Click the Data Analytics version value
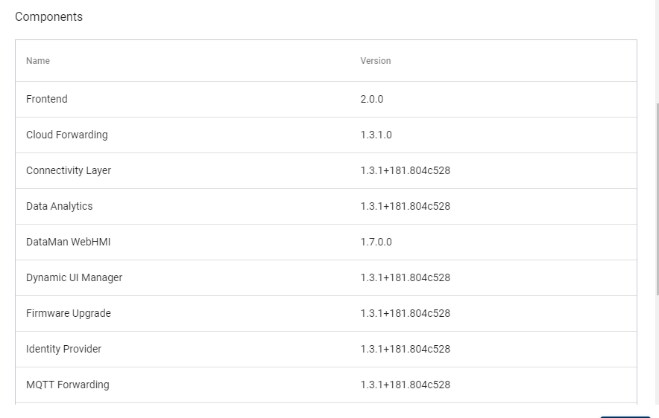Viewport: 659px width, 418px height. (405, 206)
